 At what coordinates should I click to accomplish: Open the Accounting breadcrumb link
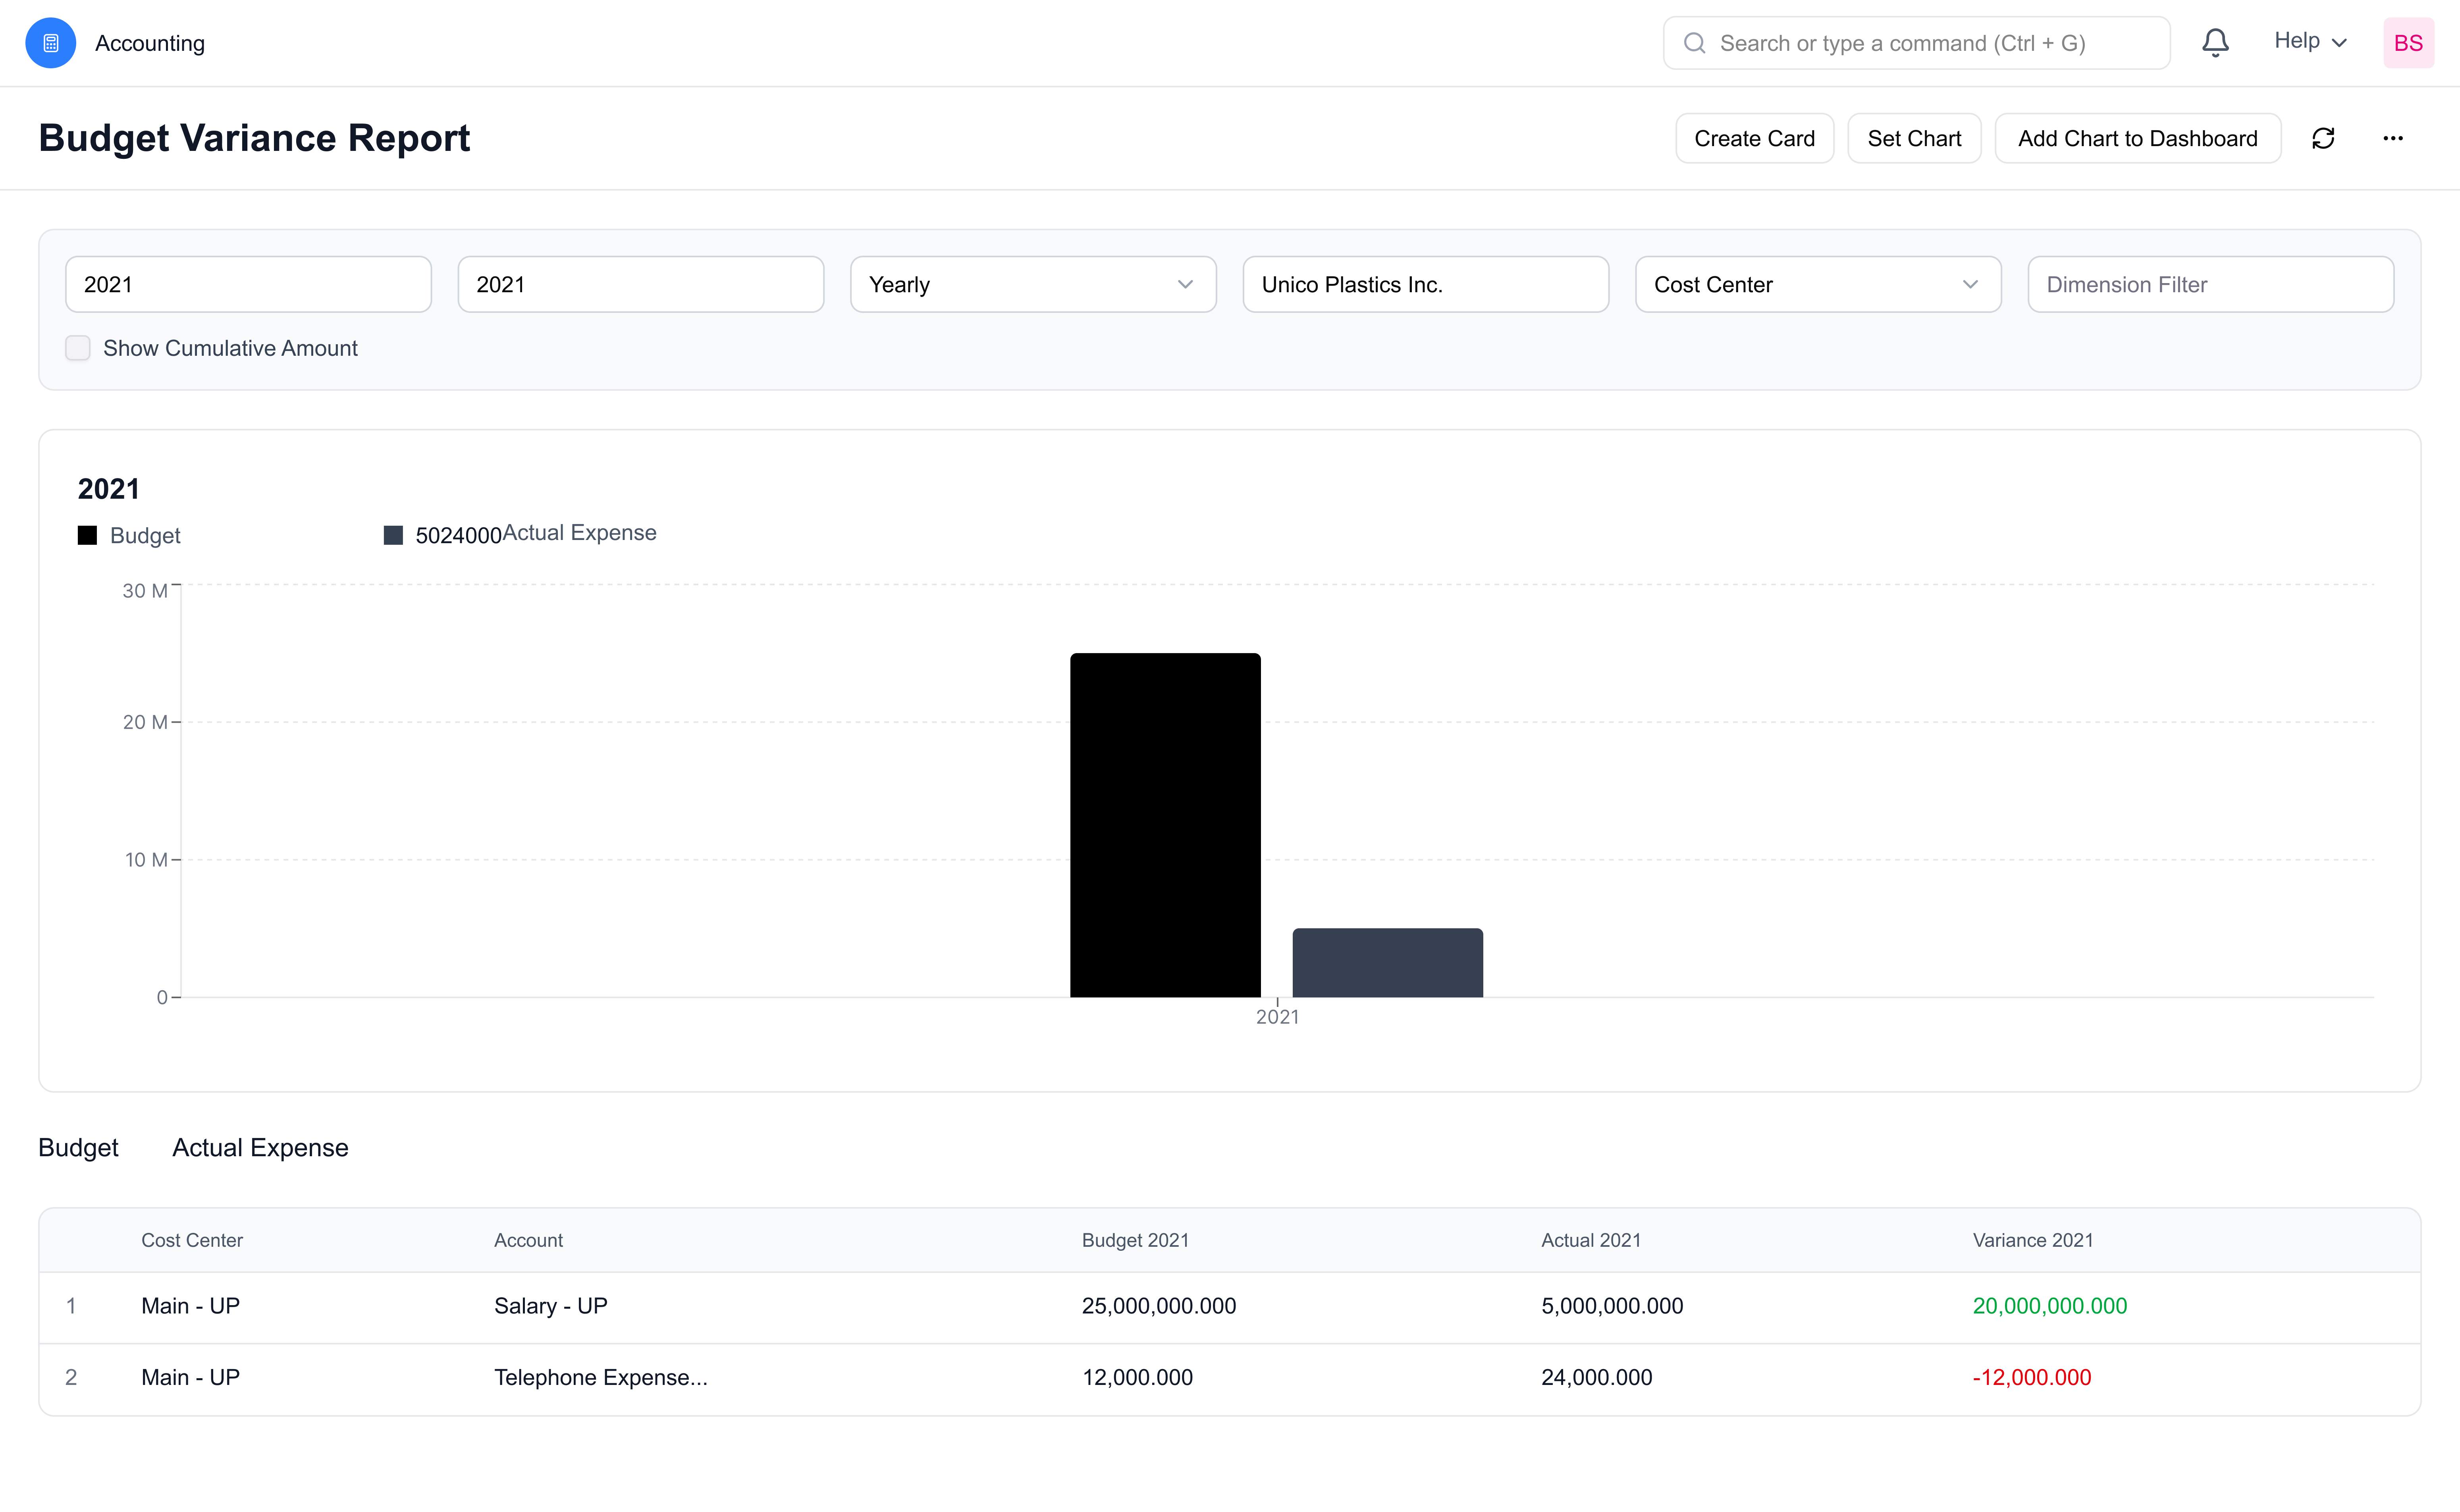point(150,43)
